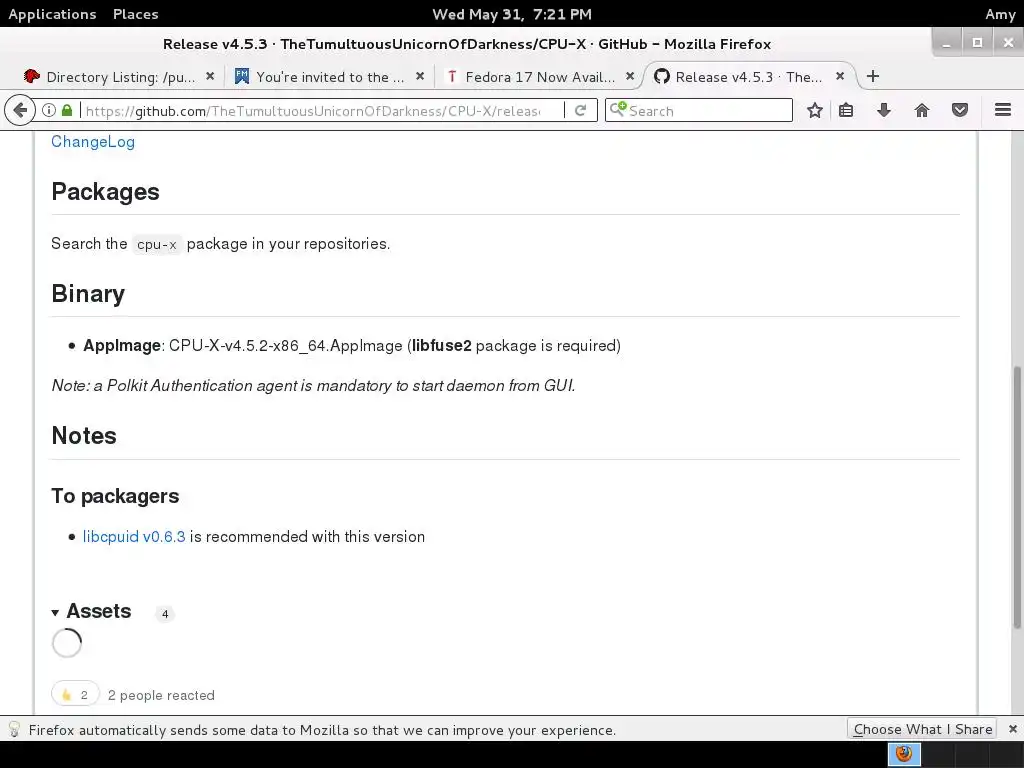Close the Fedora 17 Now Available tab
1024x768 pixels.
coord(630,76)
